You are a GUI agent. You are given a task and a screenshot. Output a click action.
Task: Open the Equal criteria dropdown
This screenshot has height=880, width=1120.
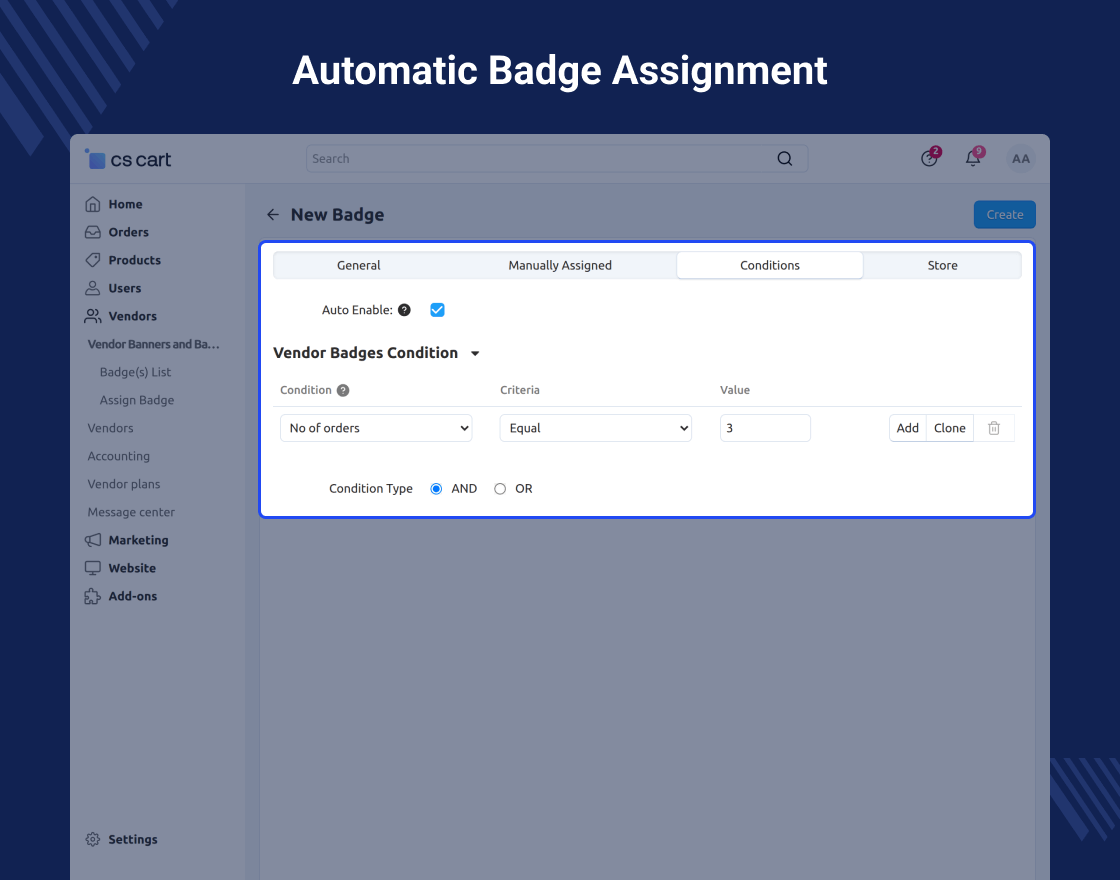596,428
